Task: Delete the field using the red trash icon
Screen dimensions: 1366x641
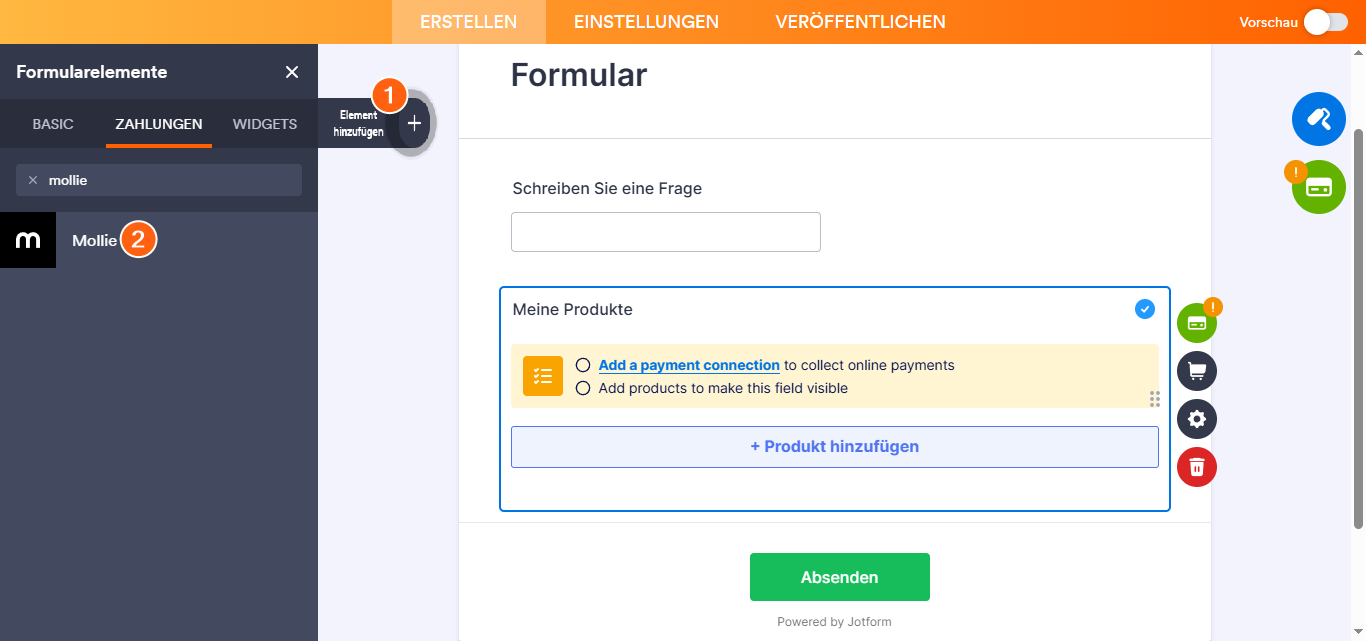Action: click(x=1196, y=467)
